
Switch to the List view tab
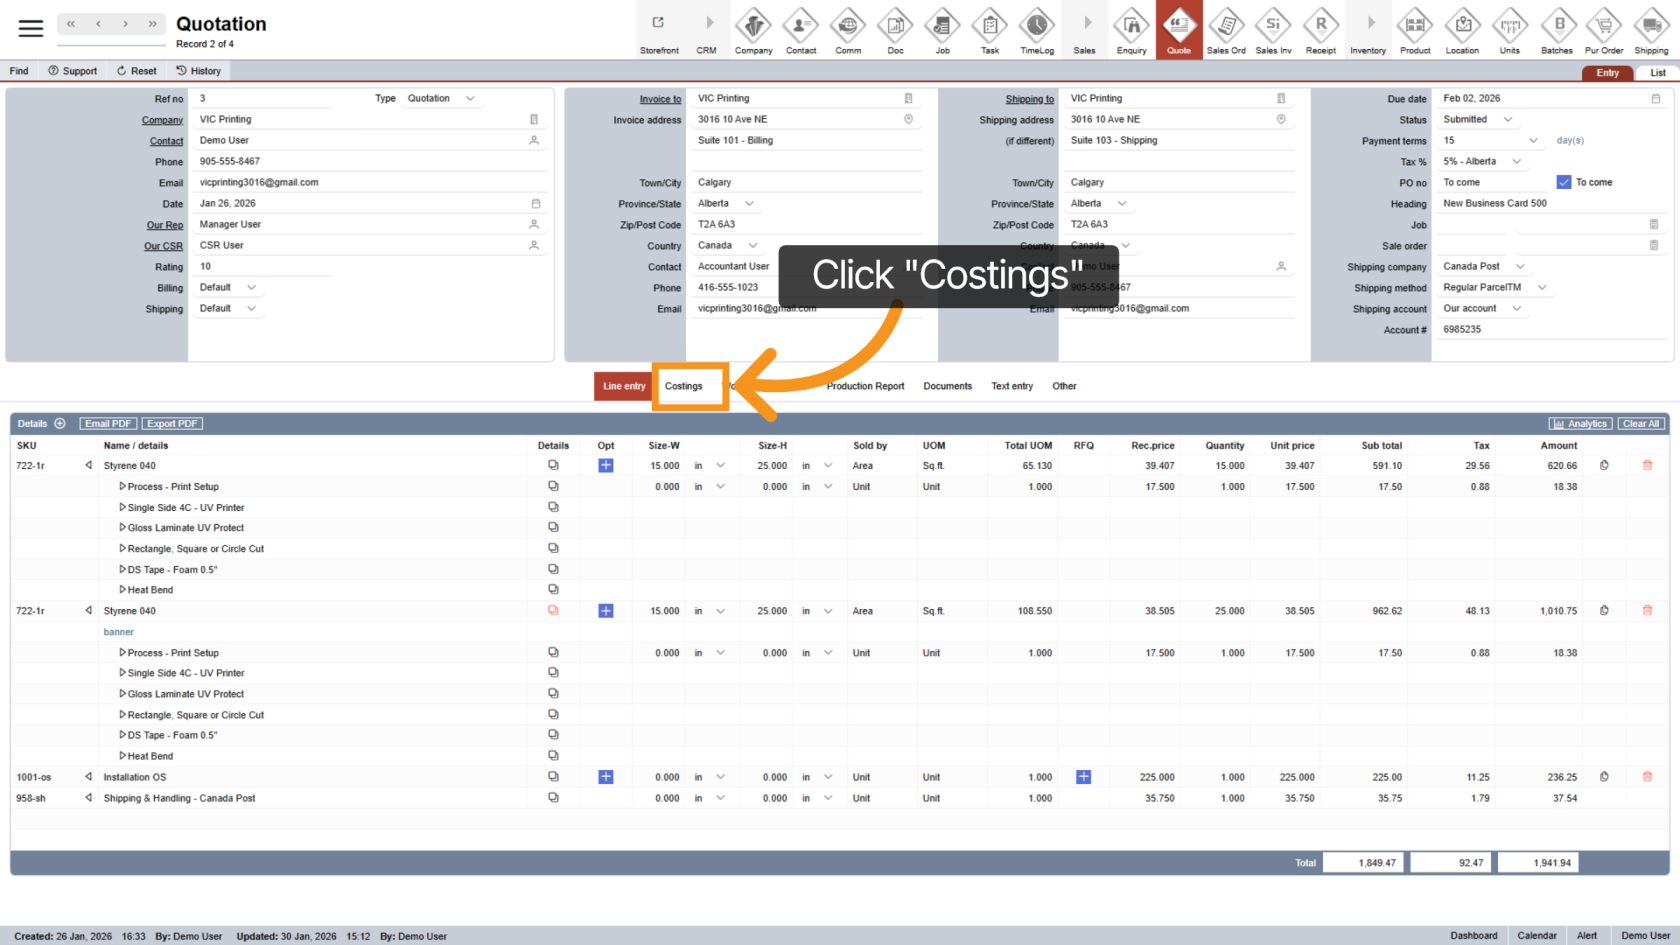(1657, 72)
